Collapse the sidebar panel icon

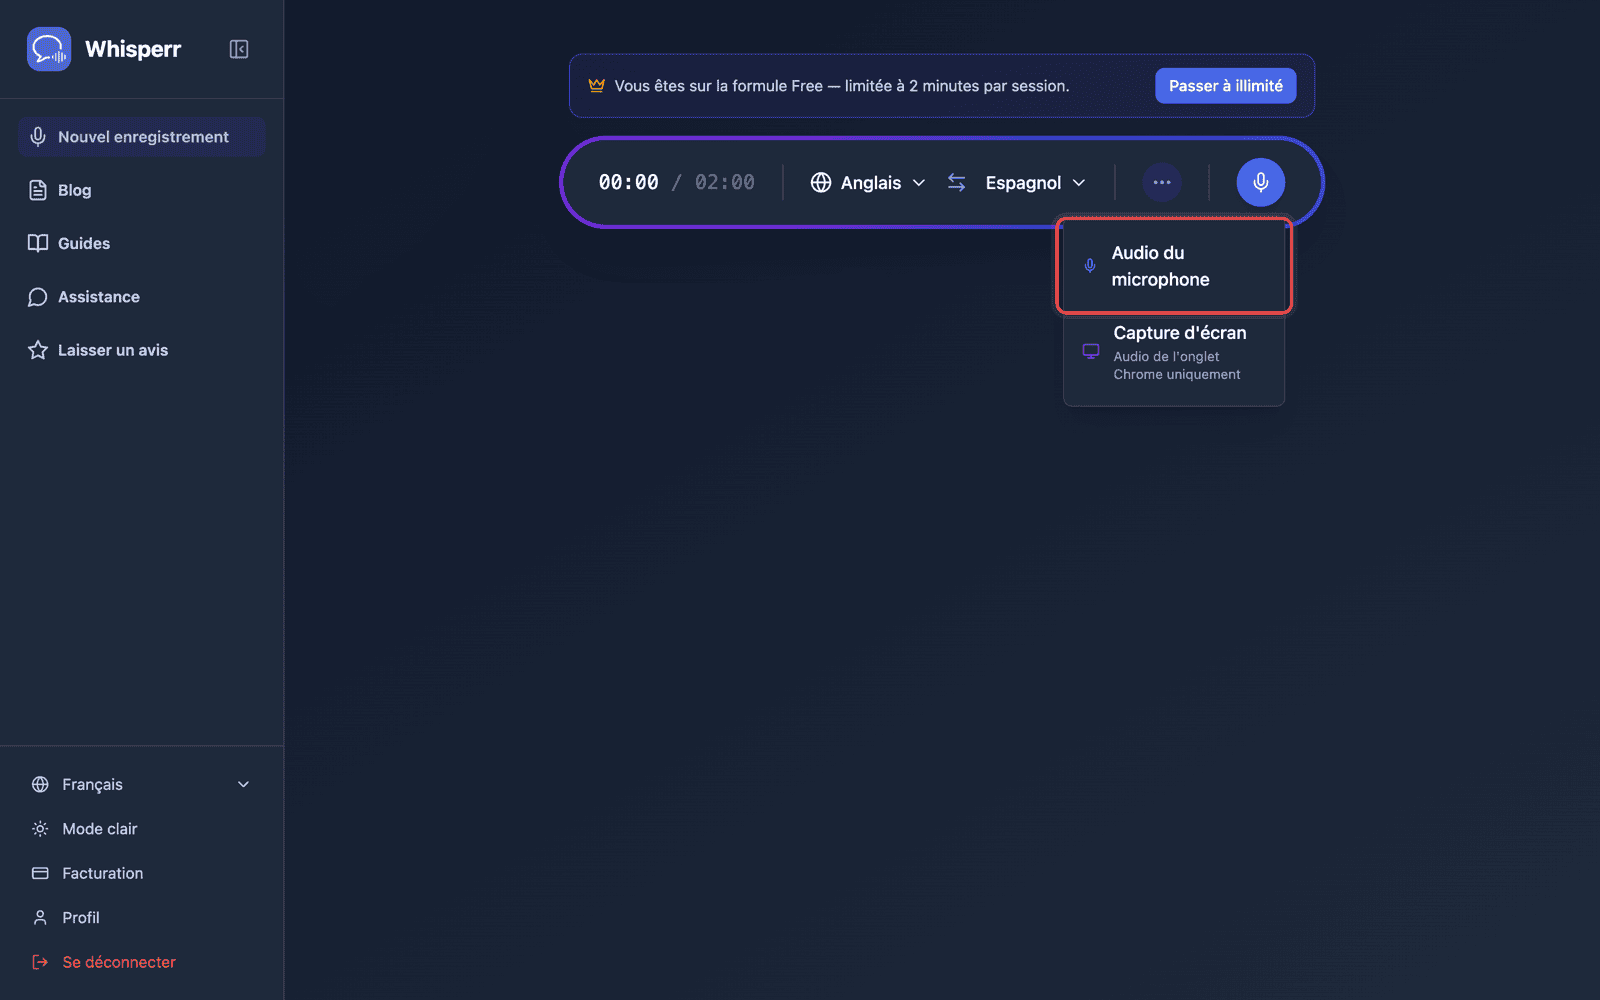239,49
